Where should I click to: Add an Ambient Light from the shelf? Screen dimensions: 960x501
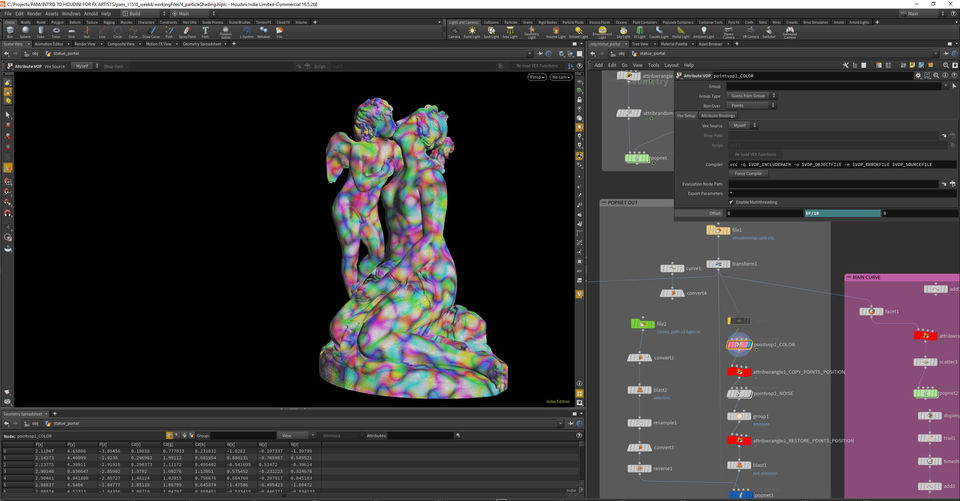pyautogui.click(x=703, y=31)
